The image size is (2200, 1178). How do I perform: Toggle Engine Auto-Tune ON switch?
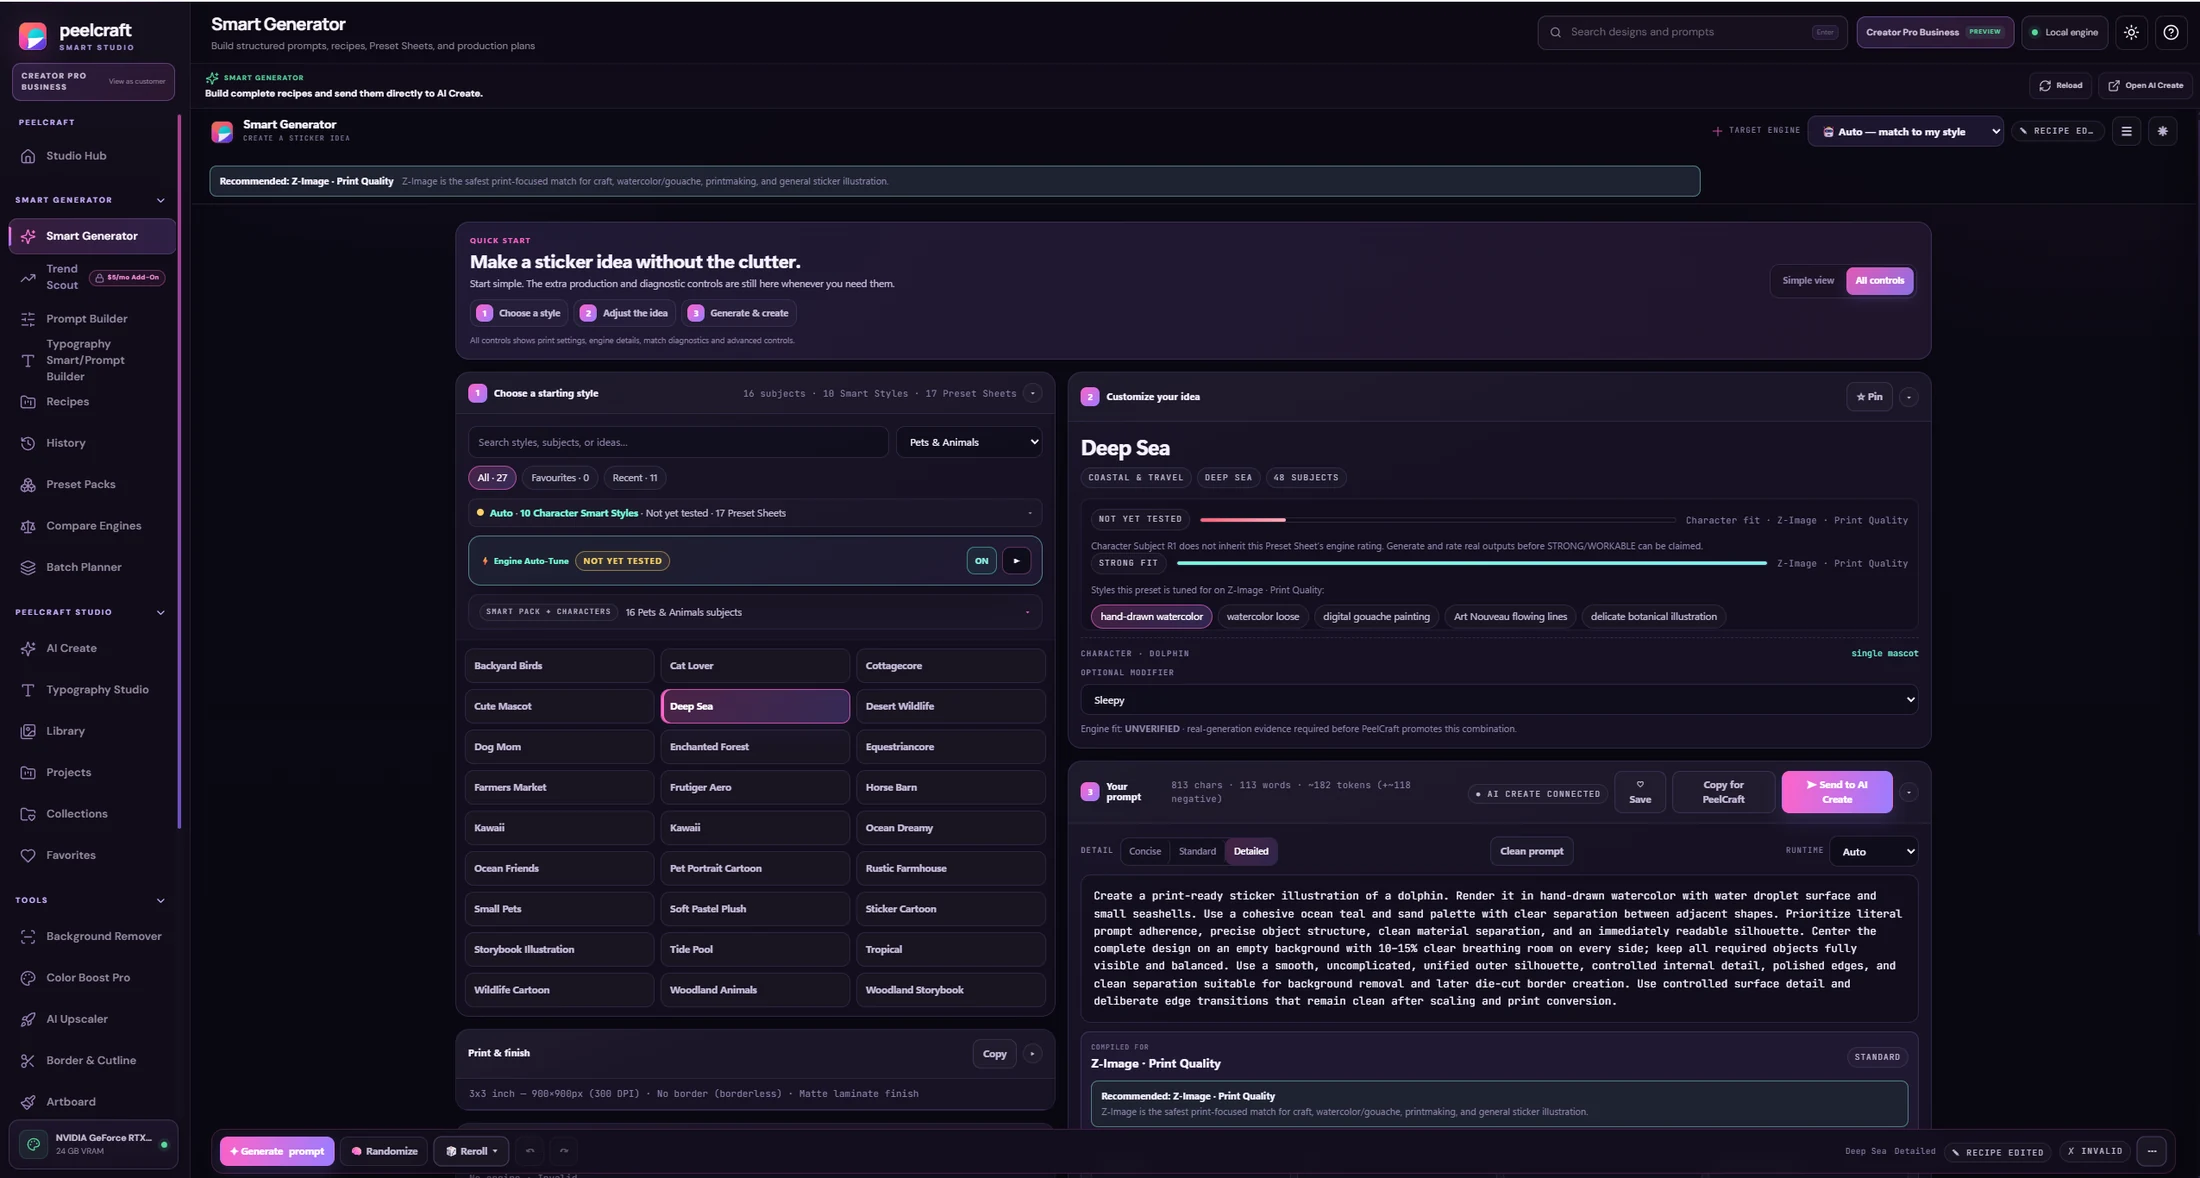point(981,561)
